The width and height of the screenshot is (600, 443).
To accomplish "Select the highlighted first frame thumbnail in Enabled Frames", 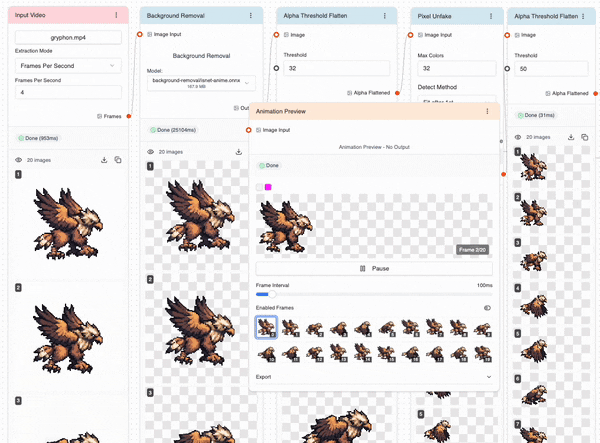I will [x=266, y=327].
